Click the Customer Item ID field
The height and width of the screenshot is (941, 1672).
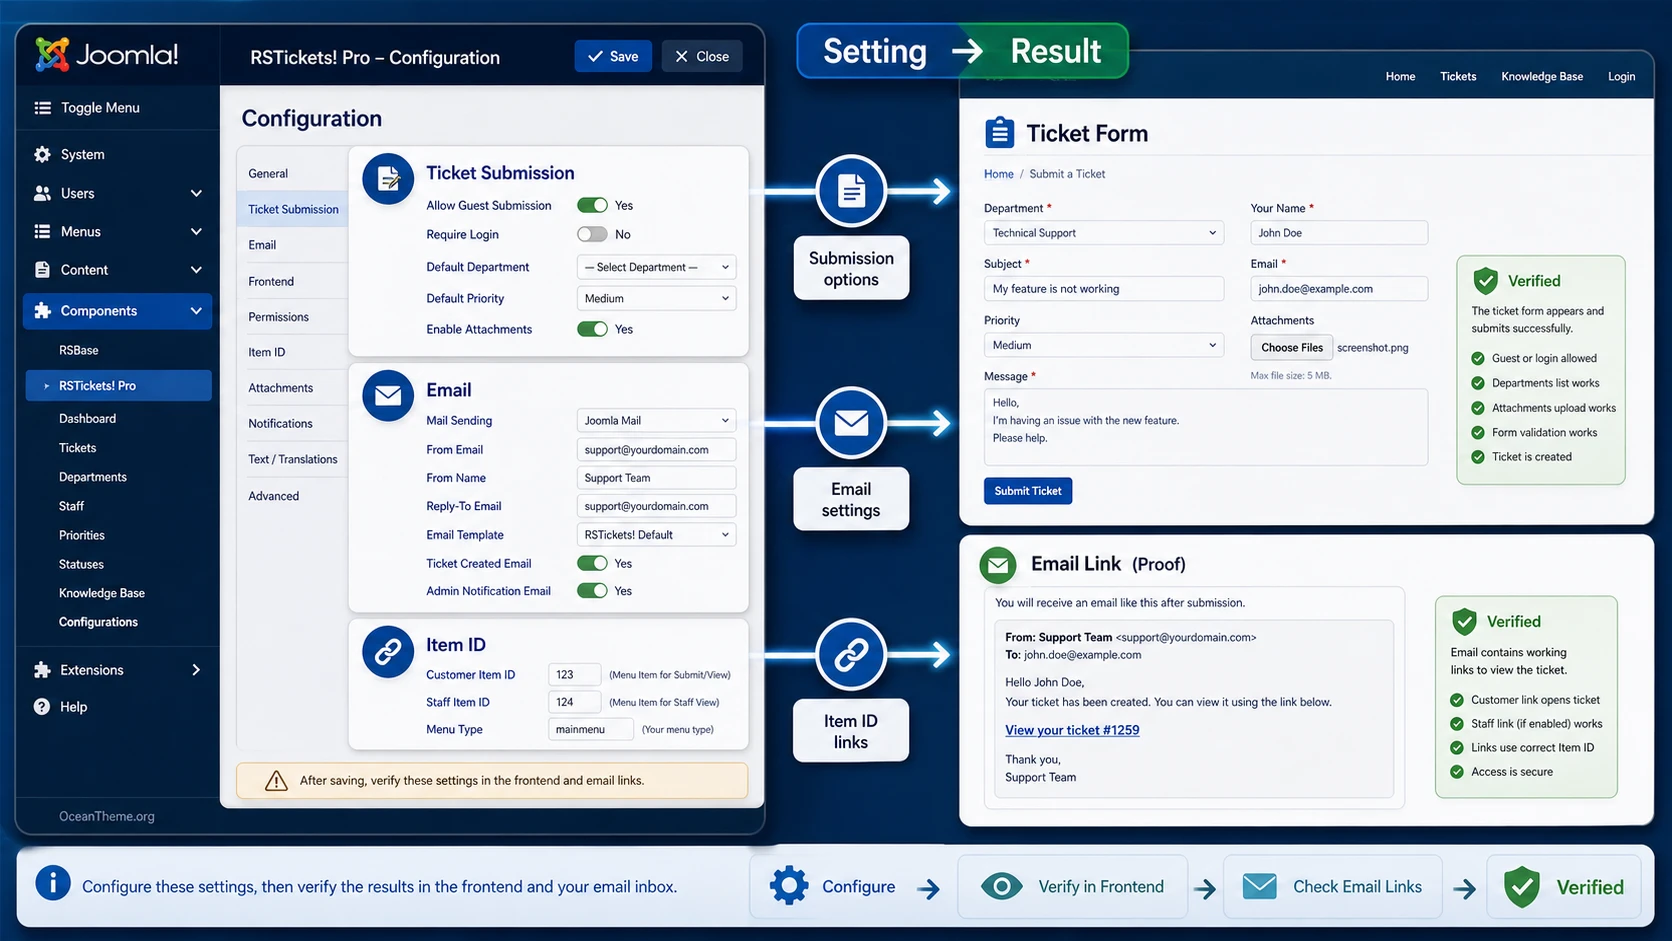pos(574,675)
